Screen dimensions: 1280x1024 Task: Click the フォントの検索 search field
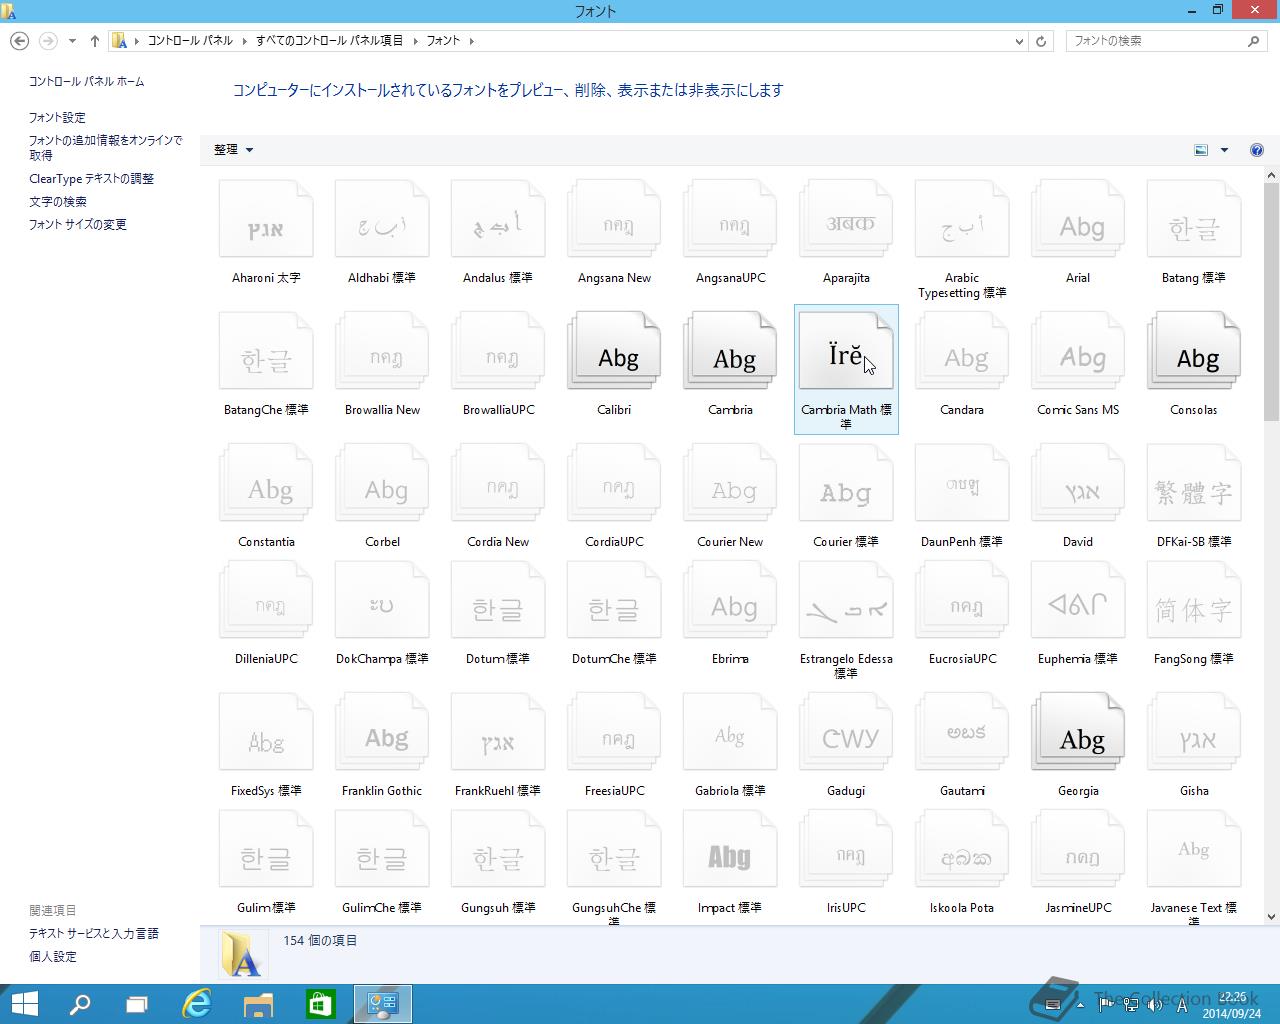click(x=1158, y=41)
